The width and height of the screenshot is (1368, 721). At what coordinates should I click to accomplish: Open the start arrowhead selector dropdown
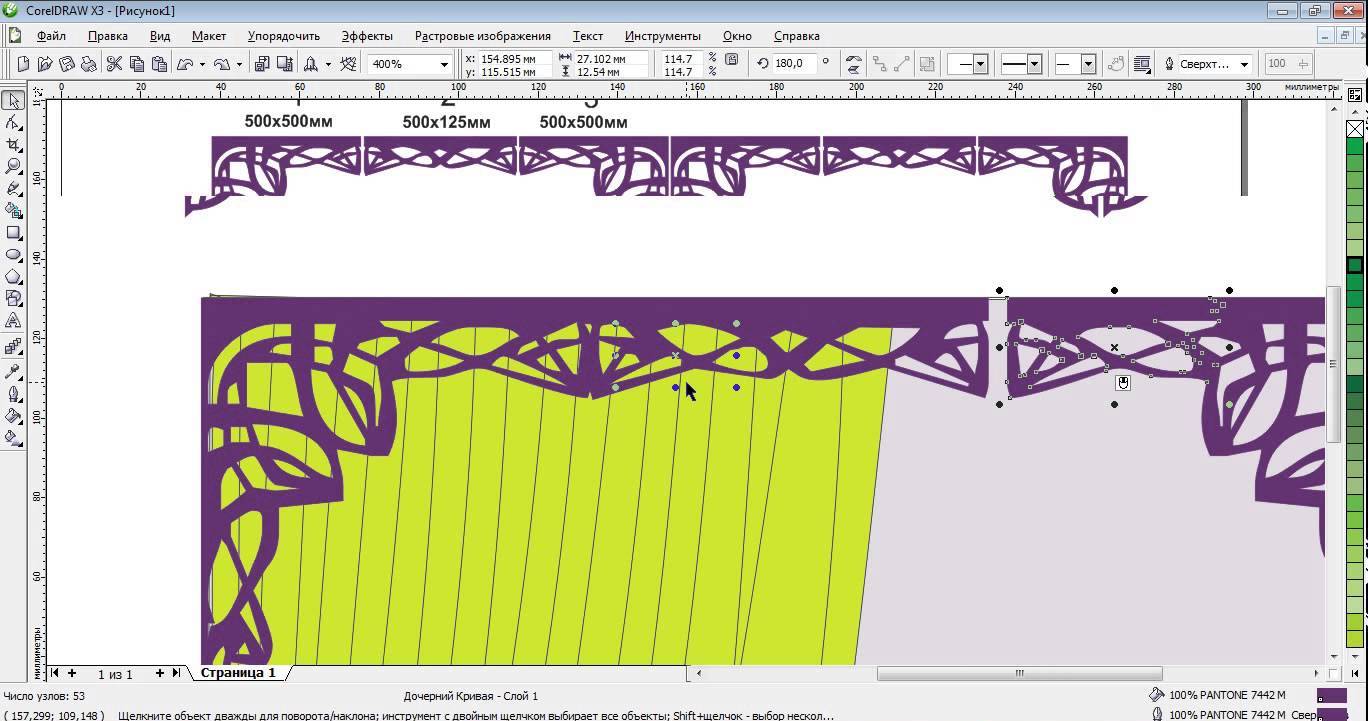click(x=980, y=64)
